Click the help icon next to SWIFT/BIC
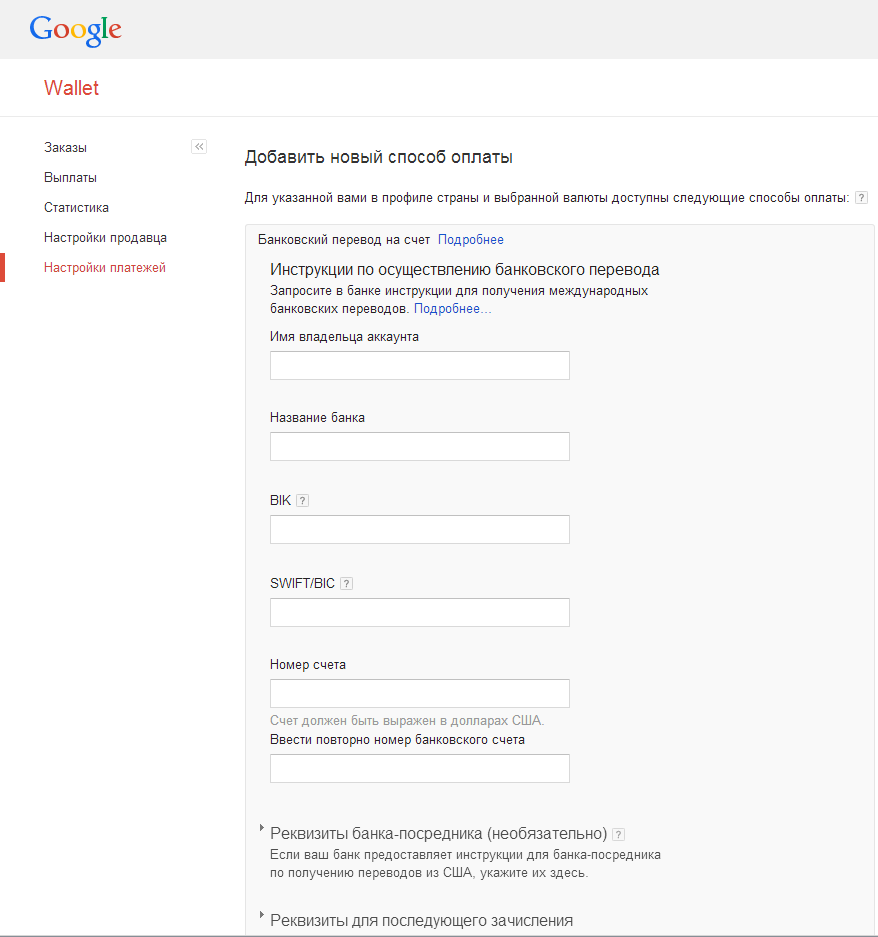The width and height of the screenshot is (878, 937). point(347,583)
